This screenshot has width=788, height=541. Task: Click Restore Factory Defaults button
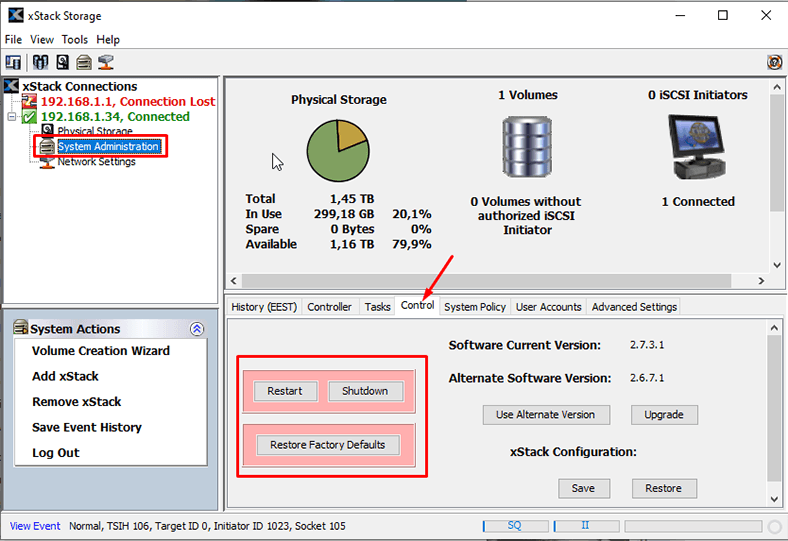[328, 445]
